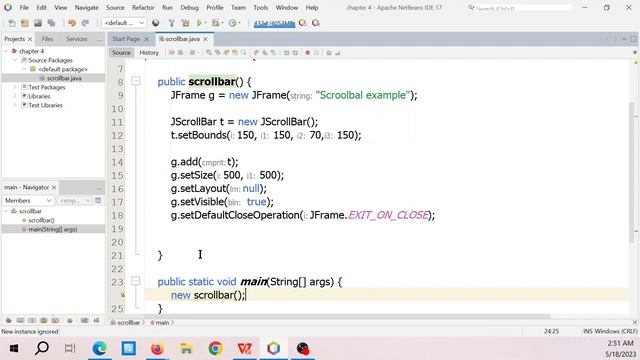Click the Build Project hammer icon
Screen dimensions: 640x360
(x=171, y=23)
